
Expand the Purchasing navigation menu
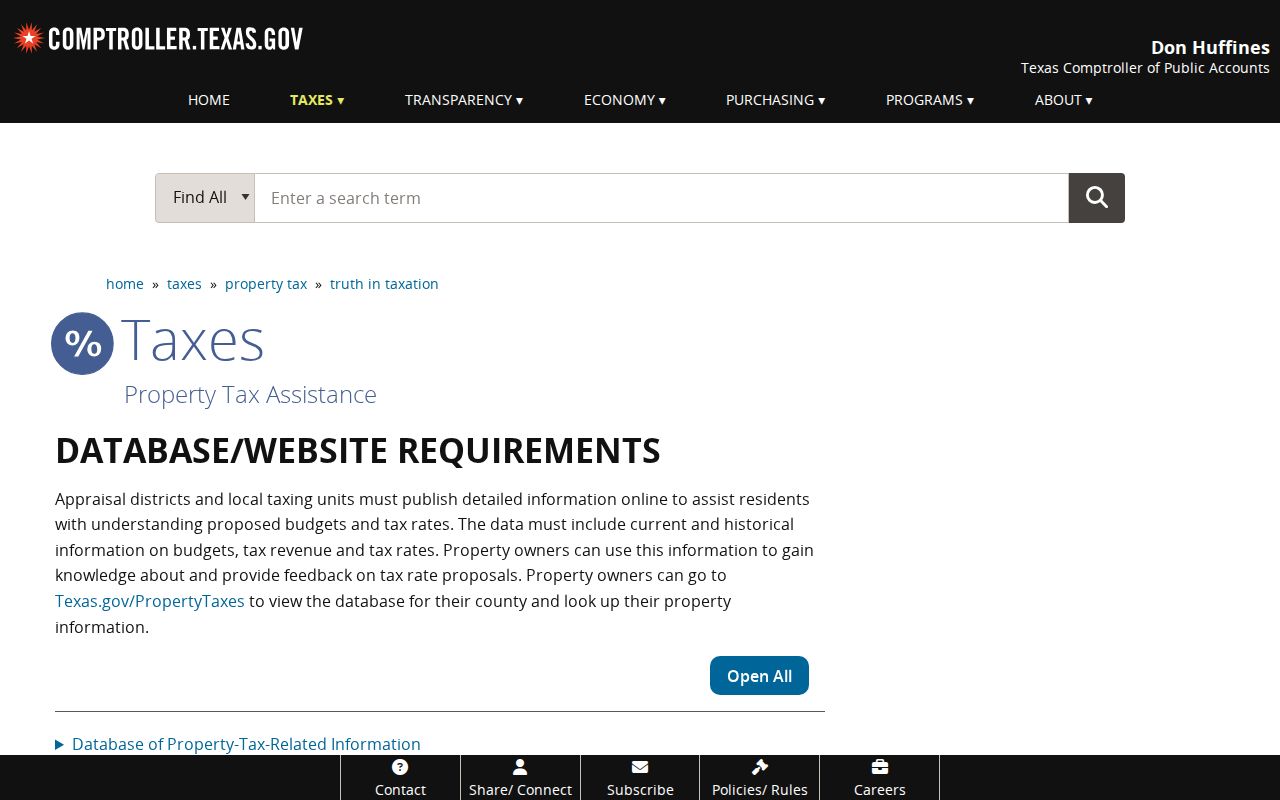776,100
